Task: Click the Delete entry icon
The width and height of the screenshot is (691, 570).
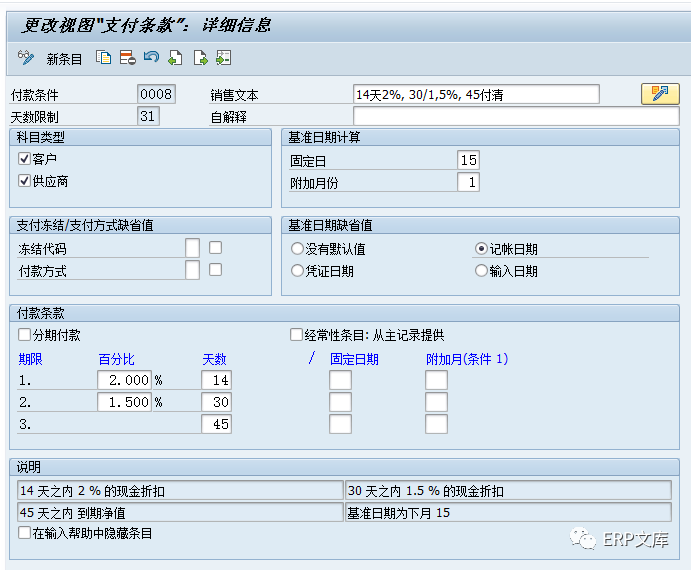Action: tap(127, 58)
